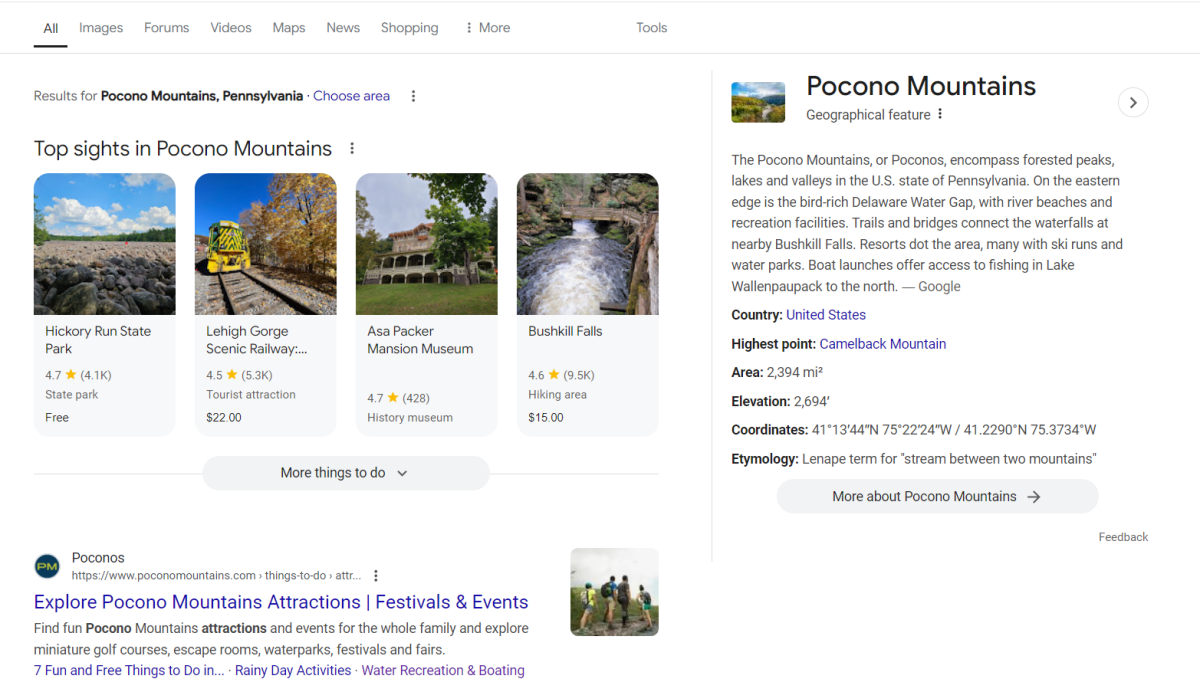Click the poconomountains.com URL breadcrumb
Viewport: 1200px width, 692px height.
coord(216,576)
